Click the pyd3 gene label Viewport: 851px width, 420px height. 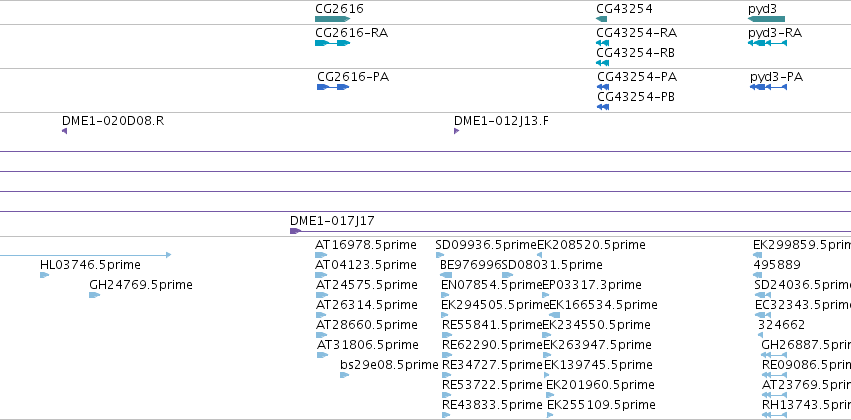point(762,9)
